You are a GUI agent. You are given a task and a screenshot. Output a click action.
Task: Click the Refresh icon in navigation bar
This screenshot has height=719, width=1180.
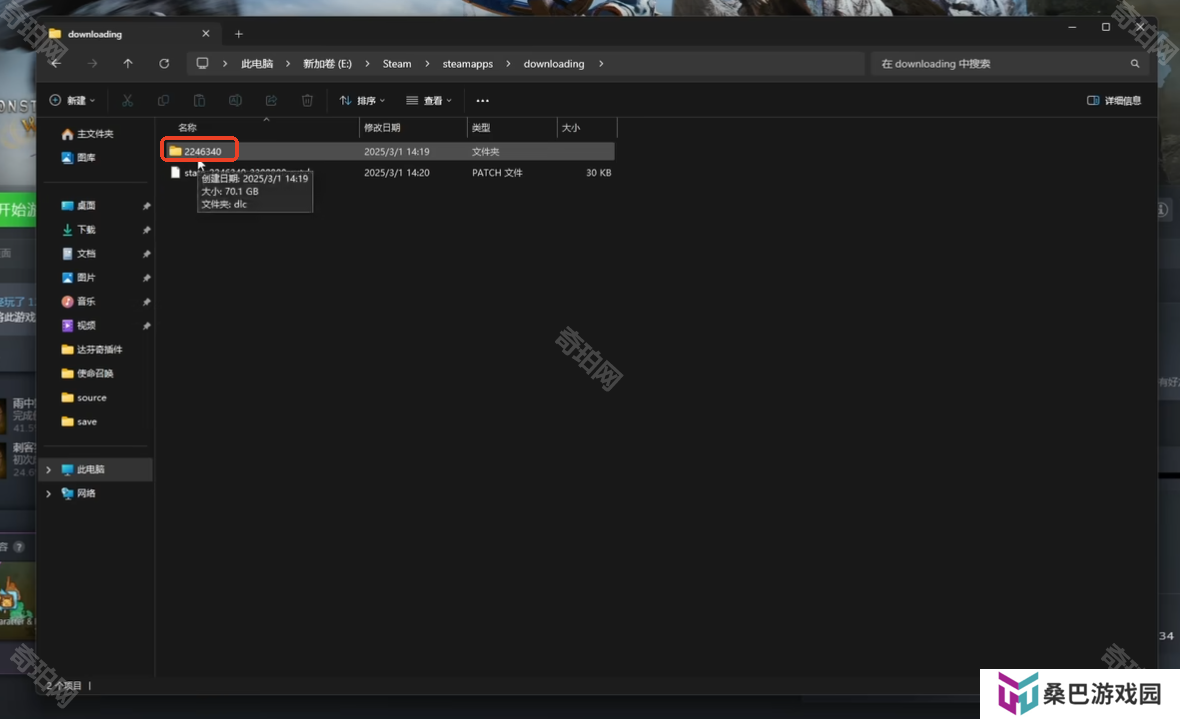(x=164, y=64)
